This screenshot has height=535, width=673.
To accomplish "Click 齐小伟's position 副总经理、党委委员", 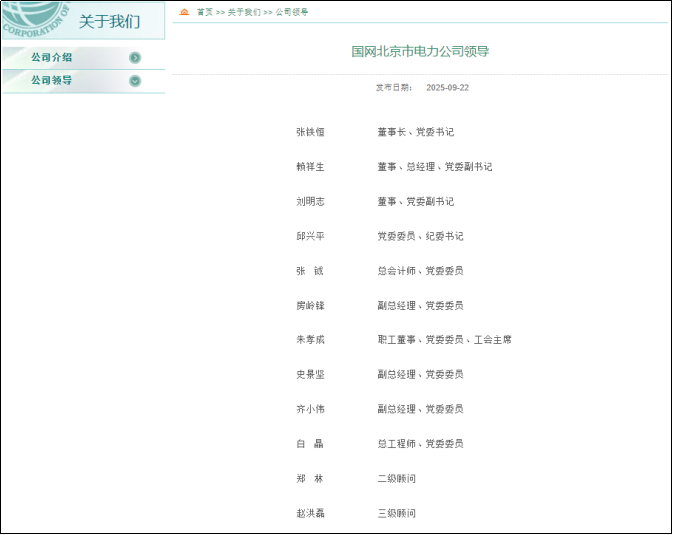I will click(x=421, y=409).
